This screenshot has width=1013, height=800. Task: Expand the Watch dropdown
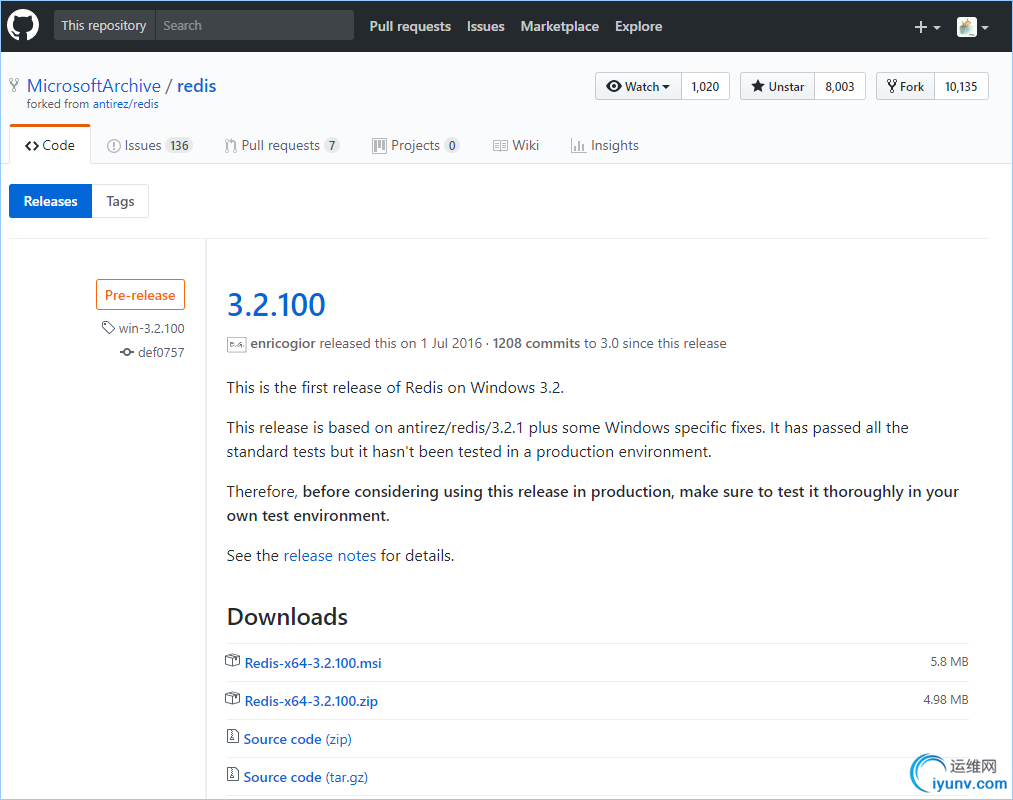[638, 87]
